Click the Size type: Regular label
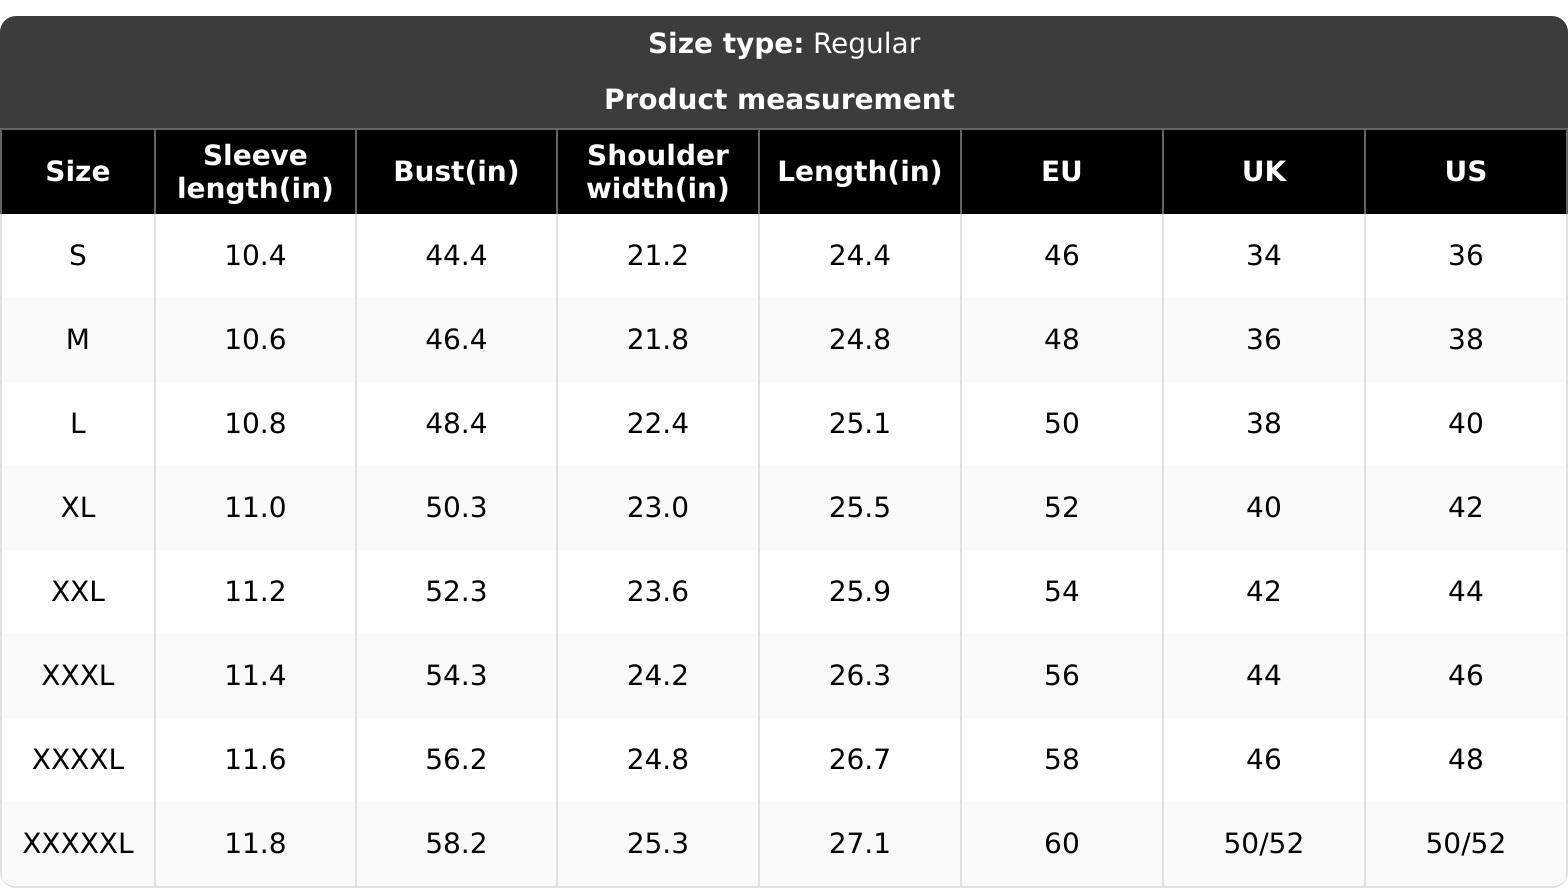The height and width of the screenshot is (888, 1568). tap(784, 44)
